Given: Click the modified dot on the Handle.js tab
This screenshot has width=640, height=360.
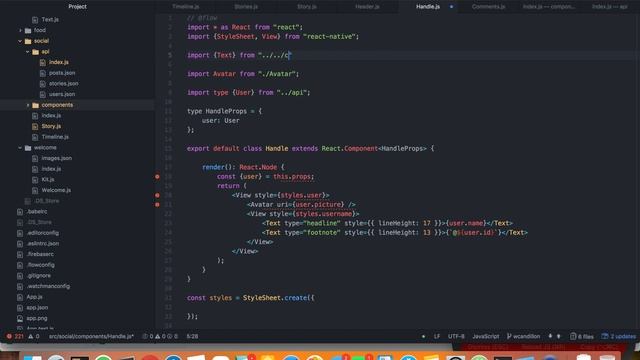Looking at the screenshot, I should [451, 7].
